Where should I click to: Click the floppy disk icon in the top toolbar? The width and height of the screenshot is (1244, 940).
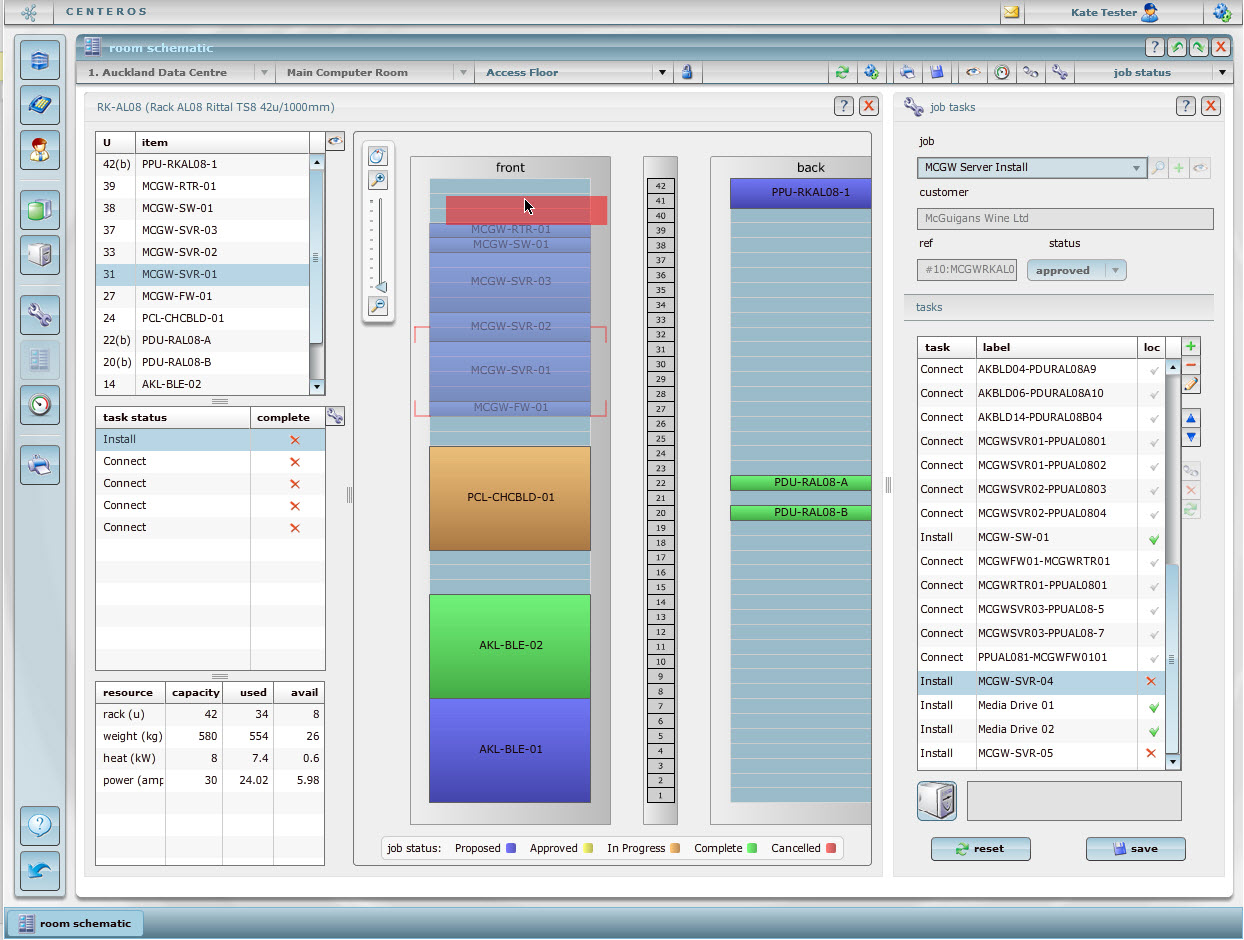(937, 72)
